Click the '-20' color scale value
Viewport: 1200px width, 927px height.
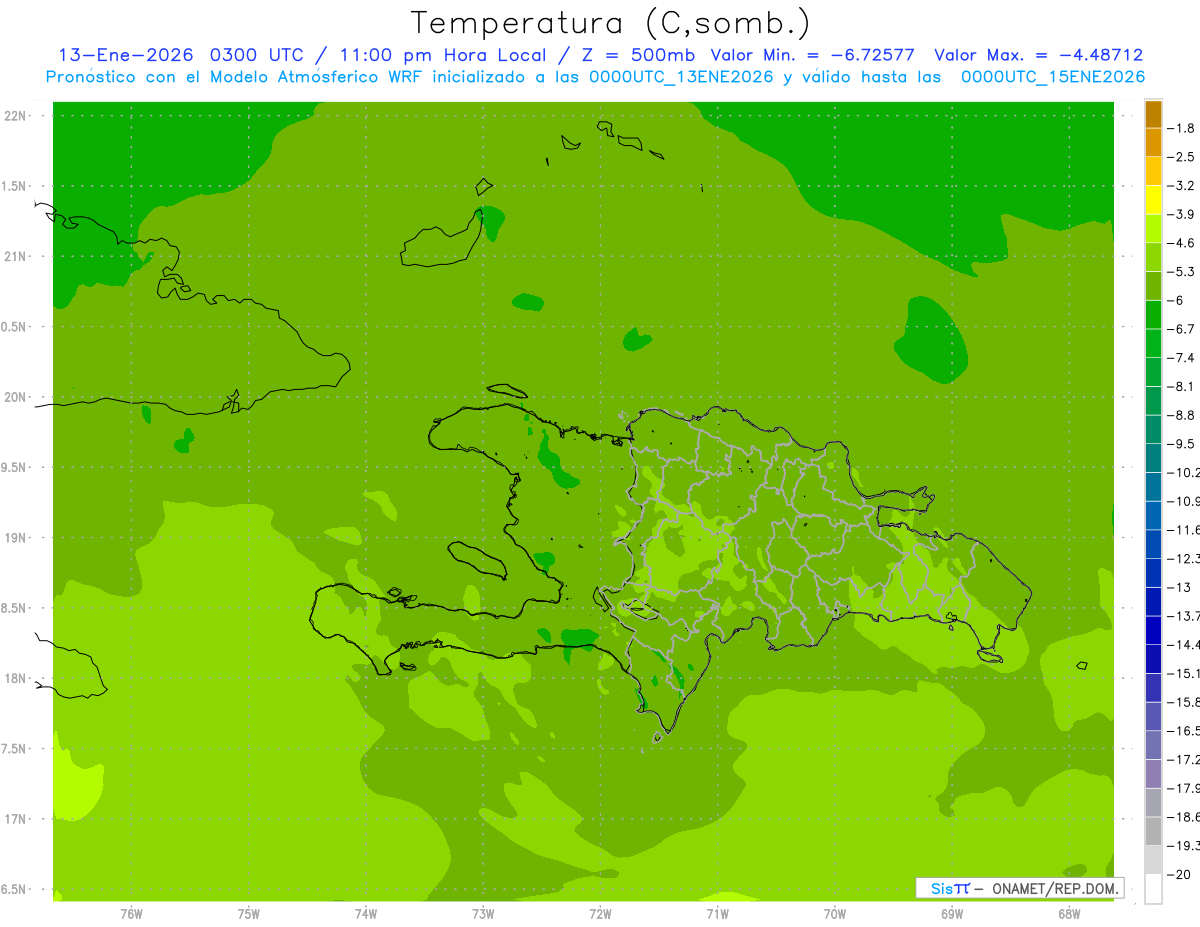[1180, 875]
